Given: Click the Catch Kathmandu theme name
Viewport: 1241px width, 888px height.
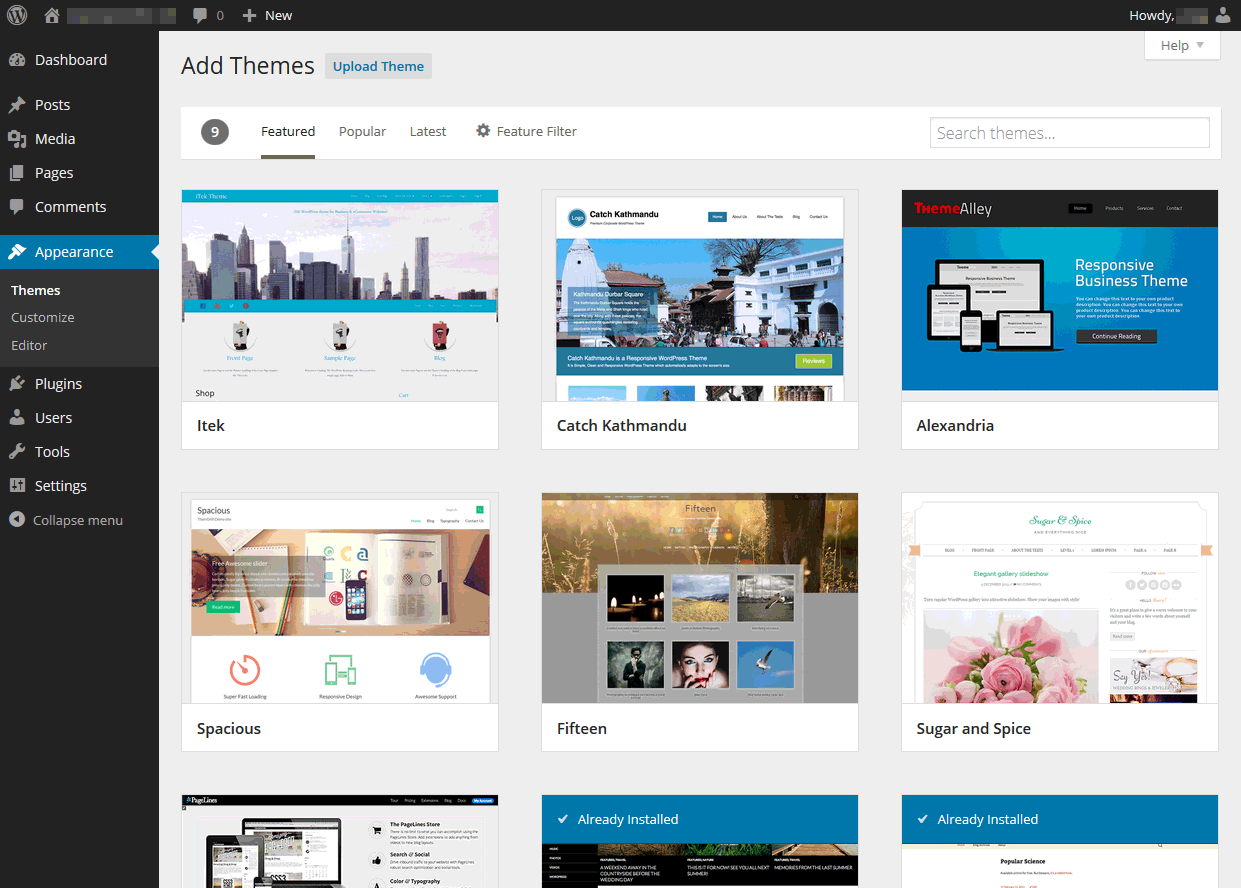Looking at the screenshot, I should [x=622, y=425].
